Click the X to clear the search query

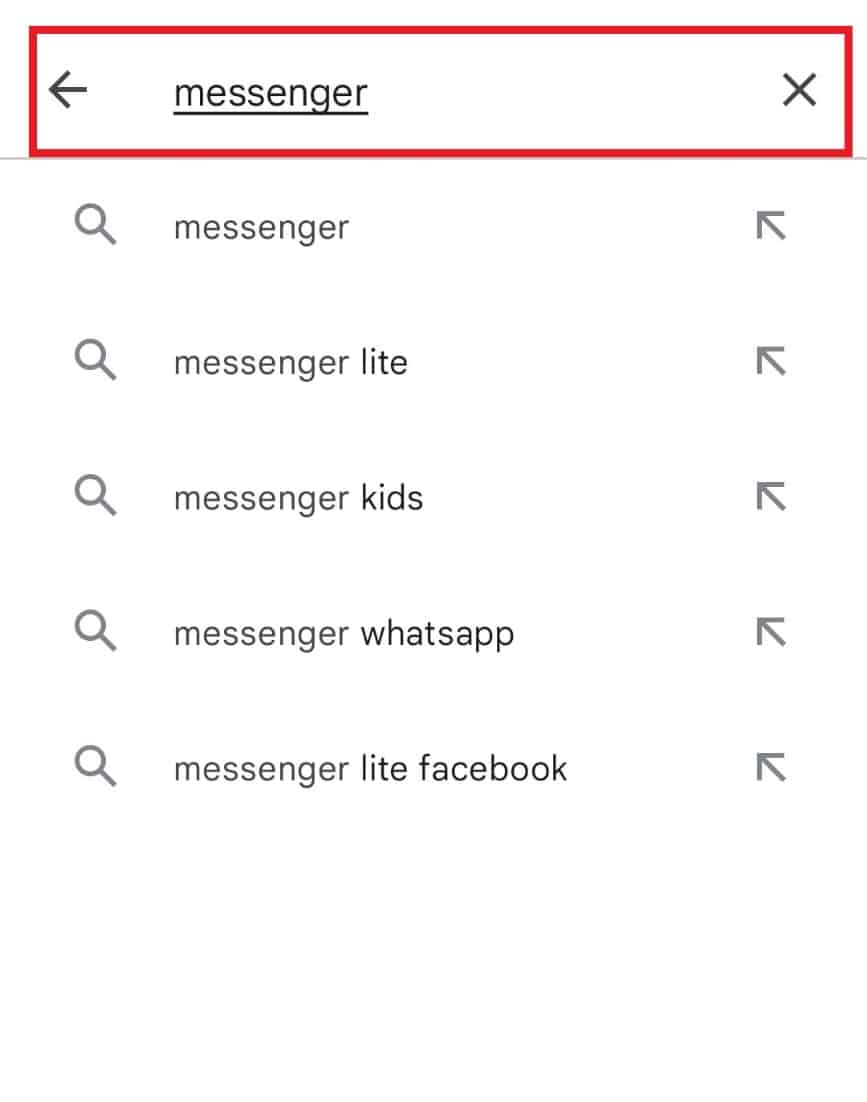799,89
